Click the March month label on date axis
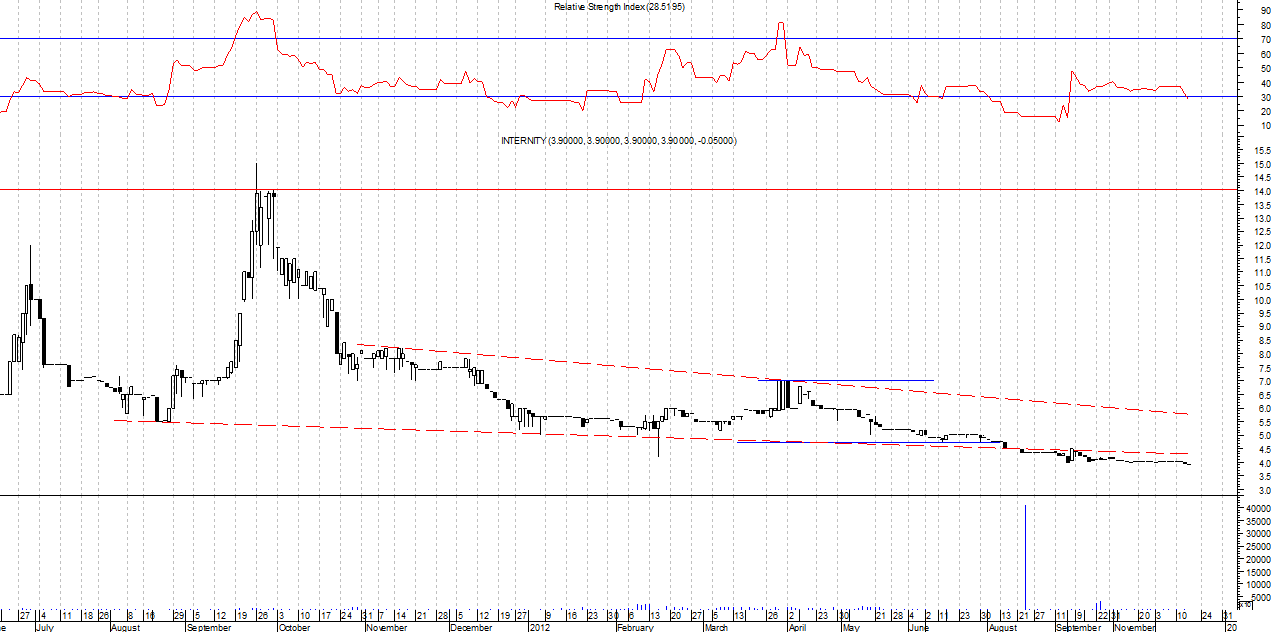1274x632 pixels. click(716, 627)
